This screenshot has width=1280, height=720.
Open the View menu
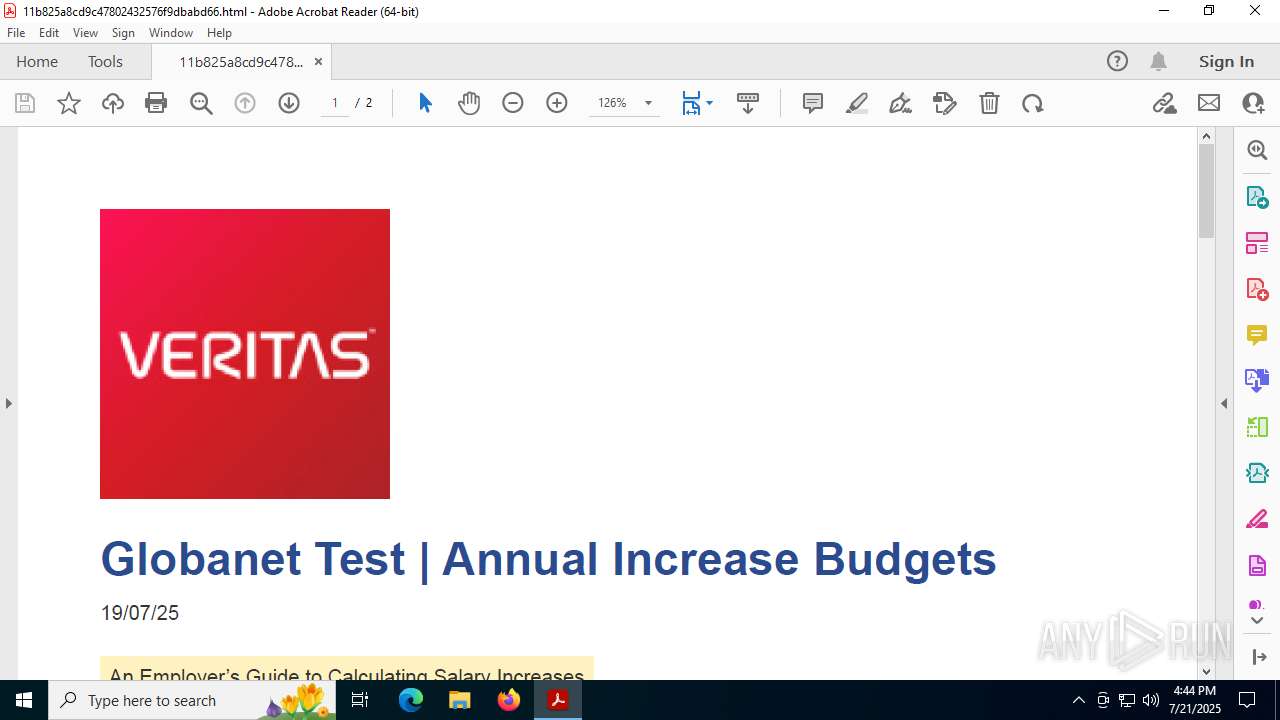click(x=86, y=33)
